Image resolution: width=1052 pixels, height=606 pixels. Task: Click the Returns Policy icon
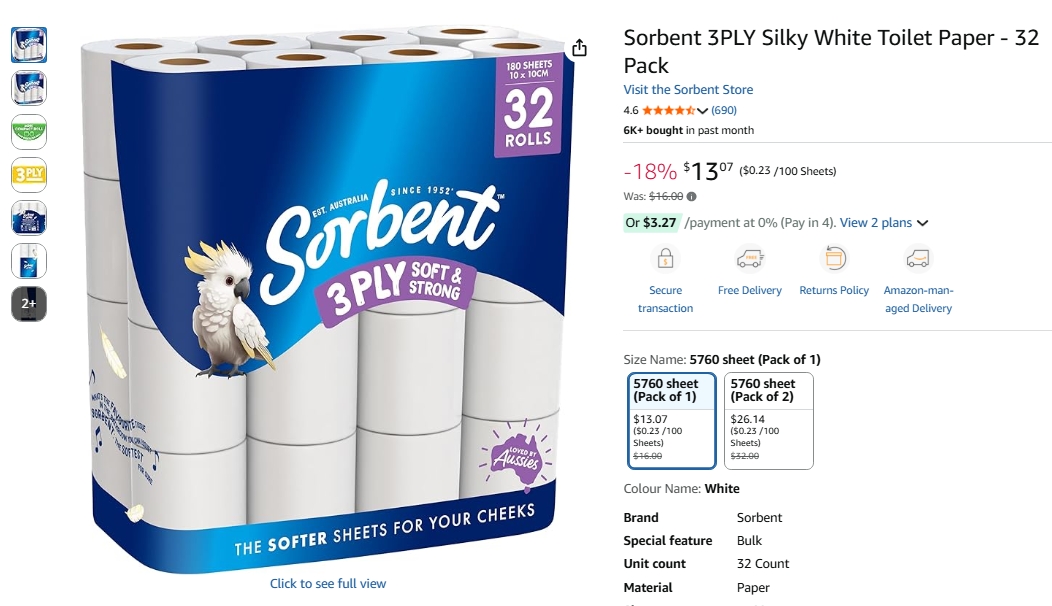(x=833, y=259)
